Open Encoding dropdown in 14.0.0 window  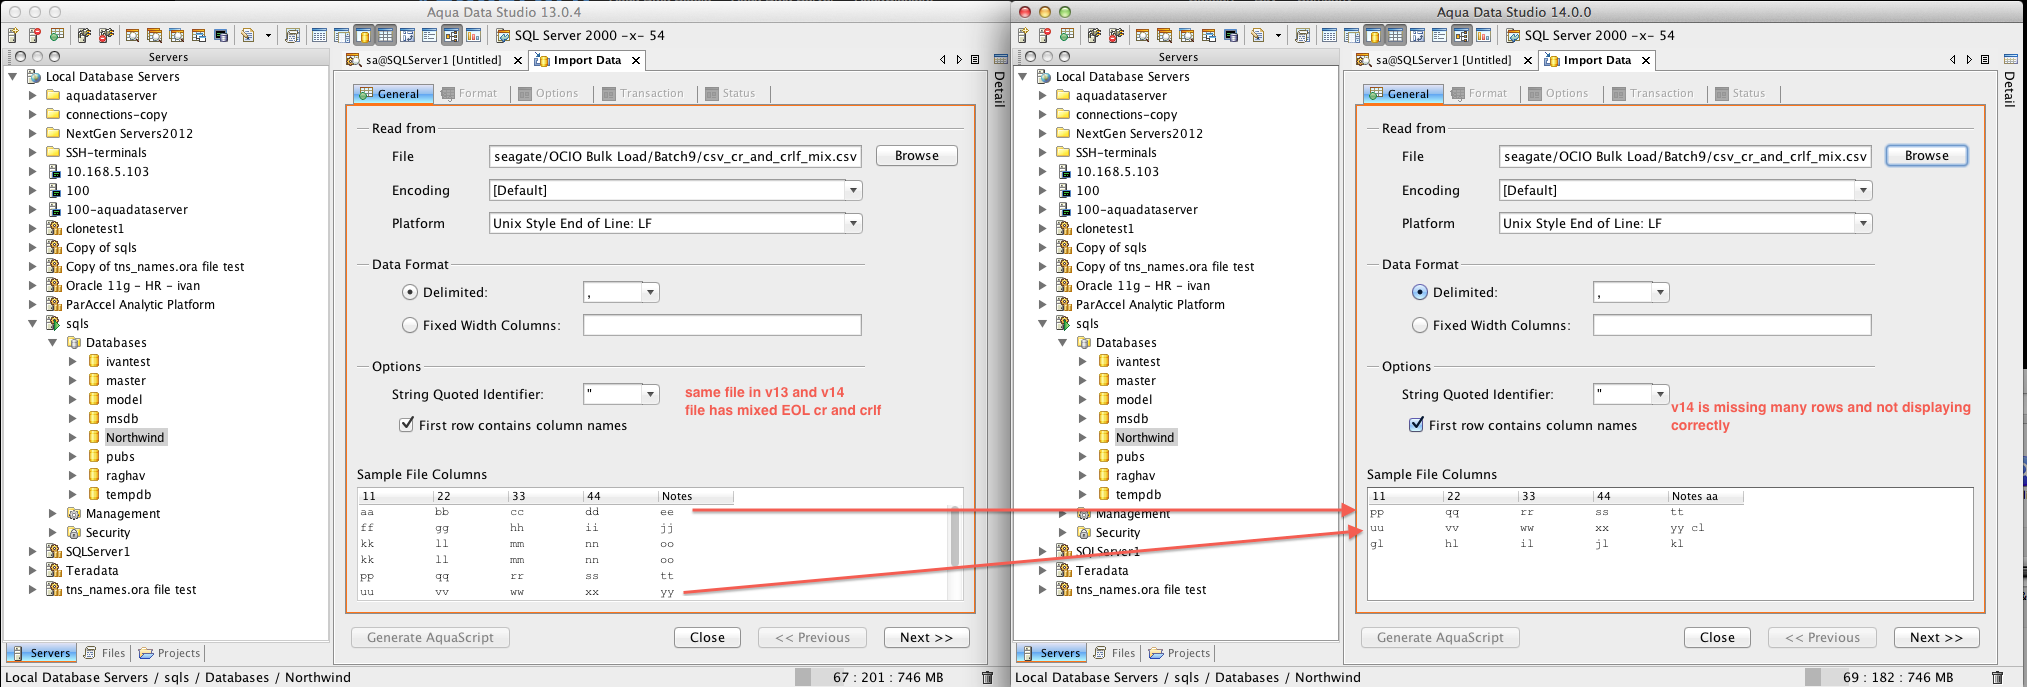1863,190
